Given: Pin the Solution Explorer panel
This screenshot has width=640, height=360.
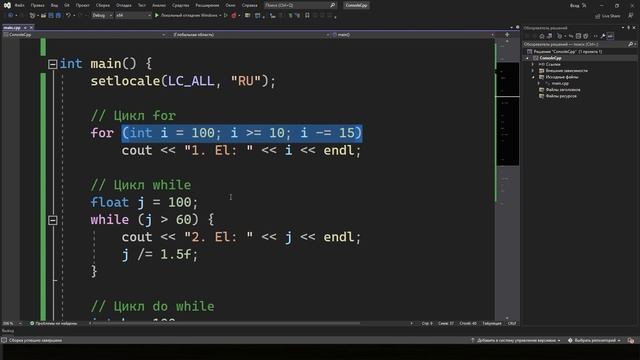Looking at the screenshot, I should 629,28.
